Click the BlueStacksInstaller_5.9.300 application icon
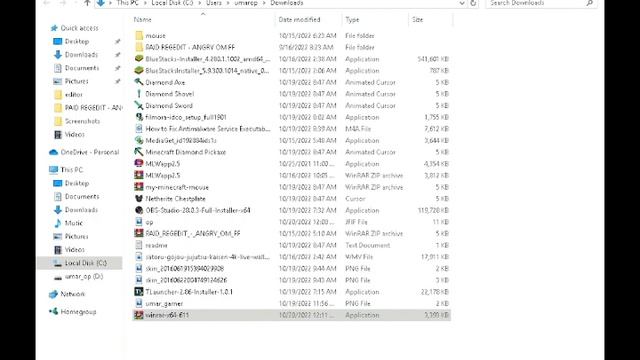The height and width of the screenshot is (360, 640). 139,71
